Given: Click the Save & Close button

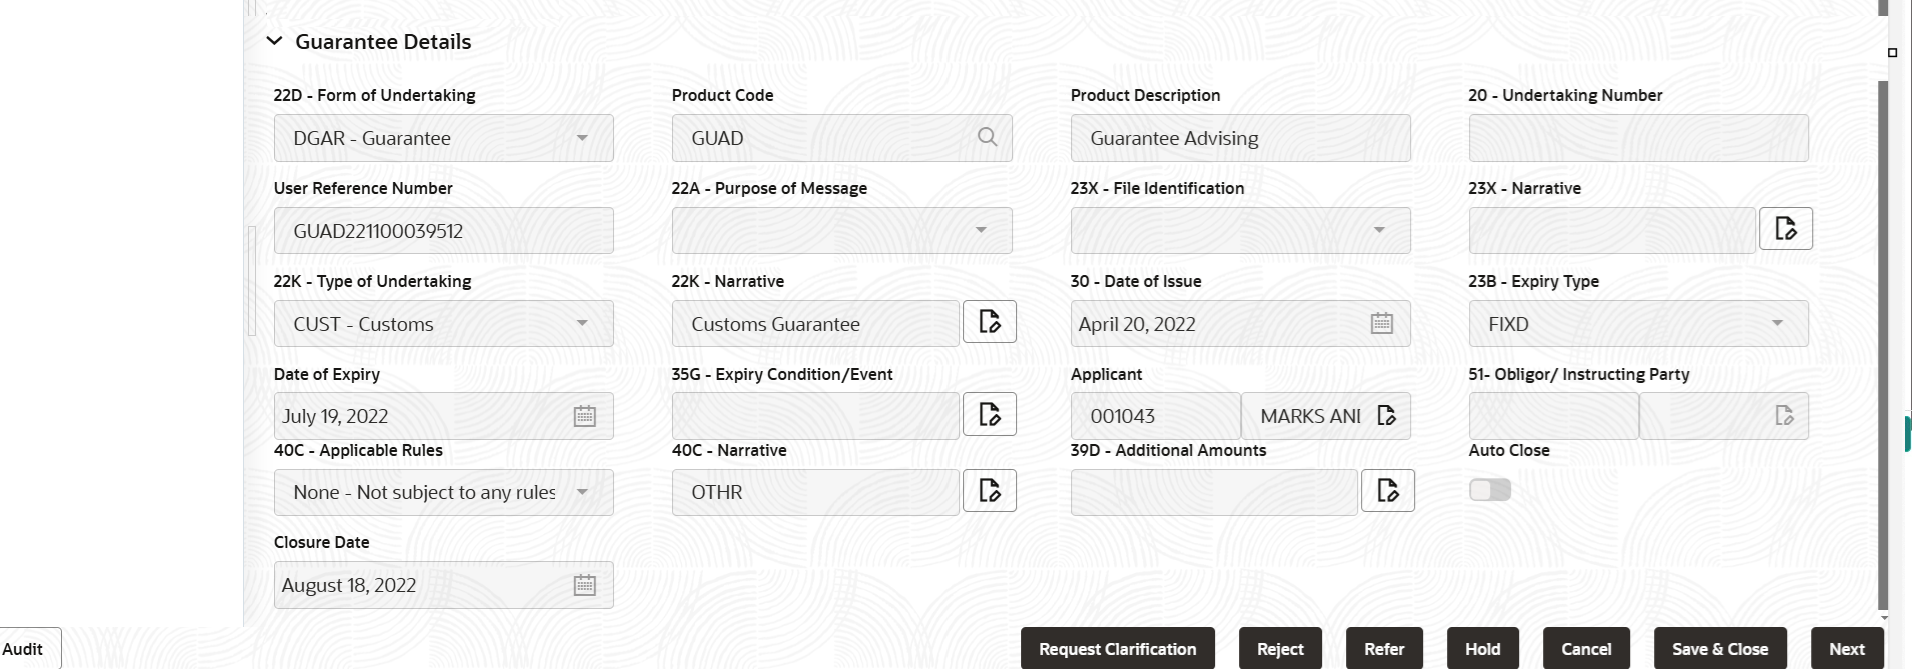Looking at the screenshot, I should [x=1719, y=649].
